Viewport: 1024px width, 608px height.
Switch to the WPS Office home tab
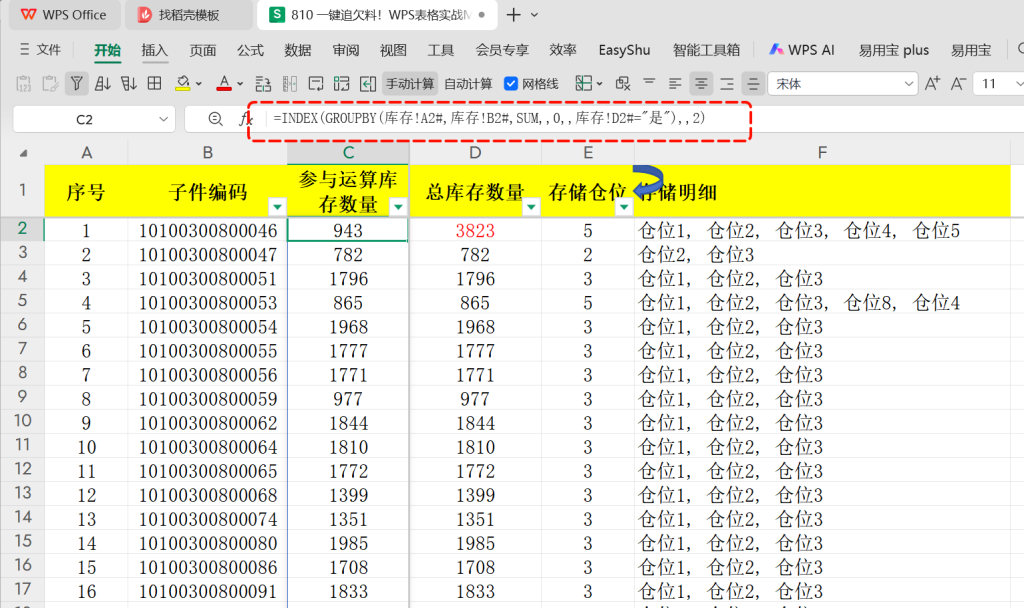click(64, 14)
